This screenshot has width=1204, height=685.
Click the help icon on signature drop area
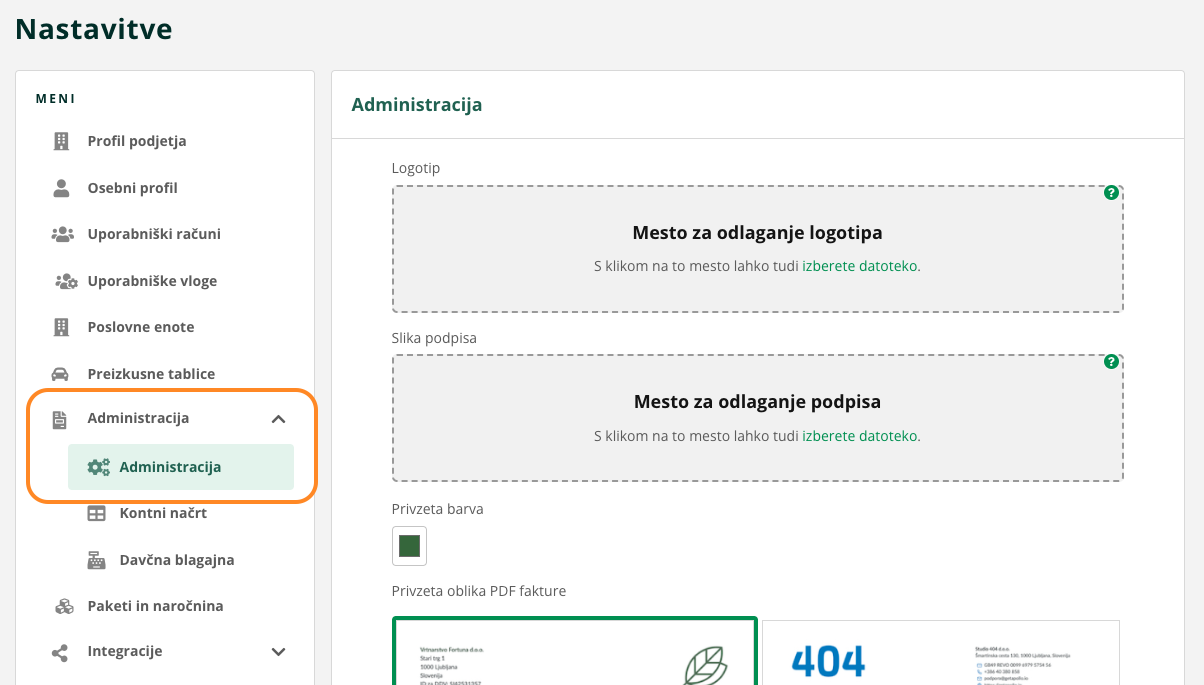click(1111, 362)
